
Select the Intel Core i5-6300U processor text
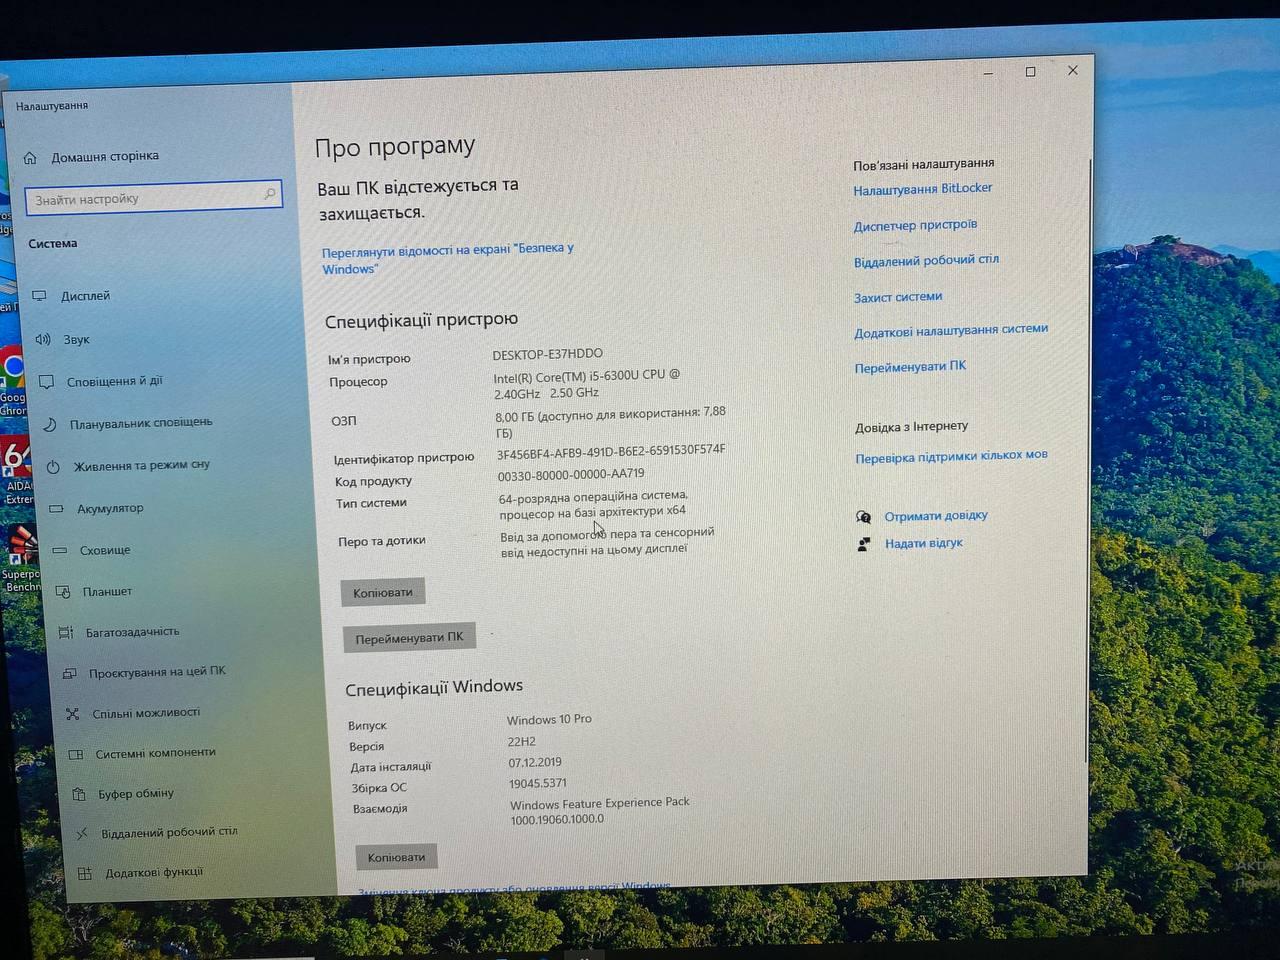point(587,384)
